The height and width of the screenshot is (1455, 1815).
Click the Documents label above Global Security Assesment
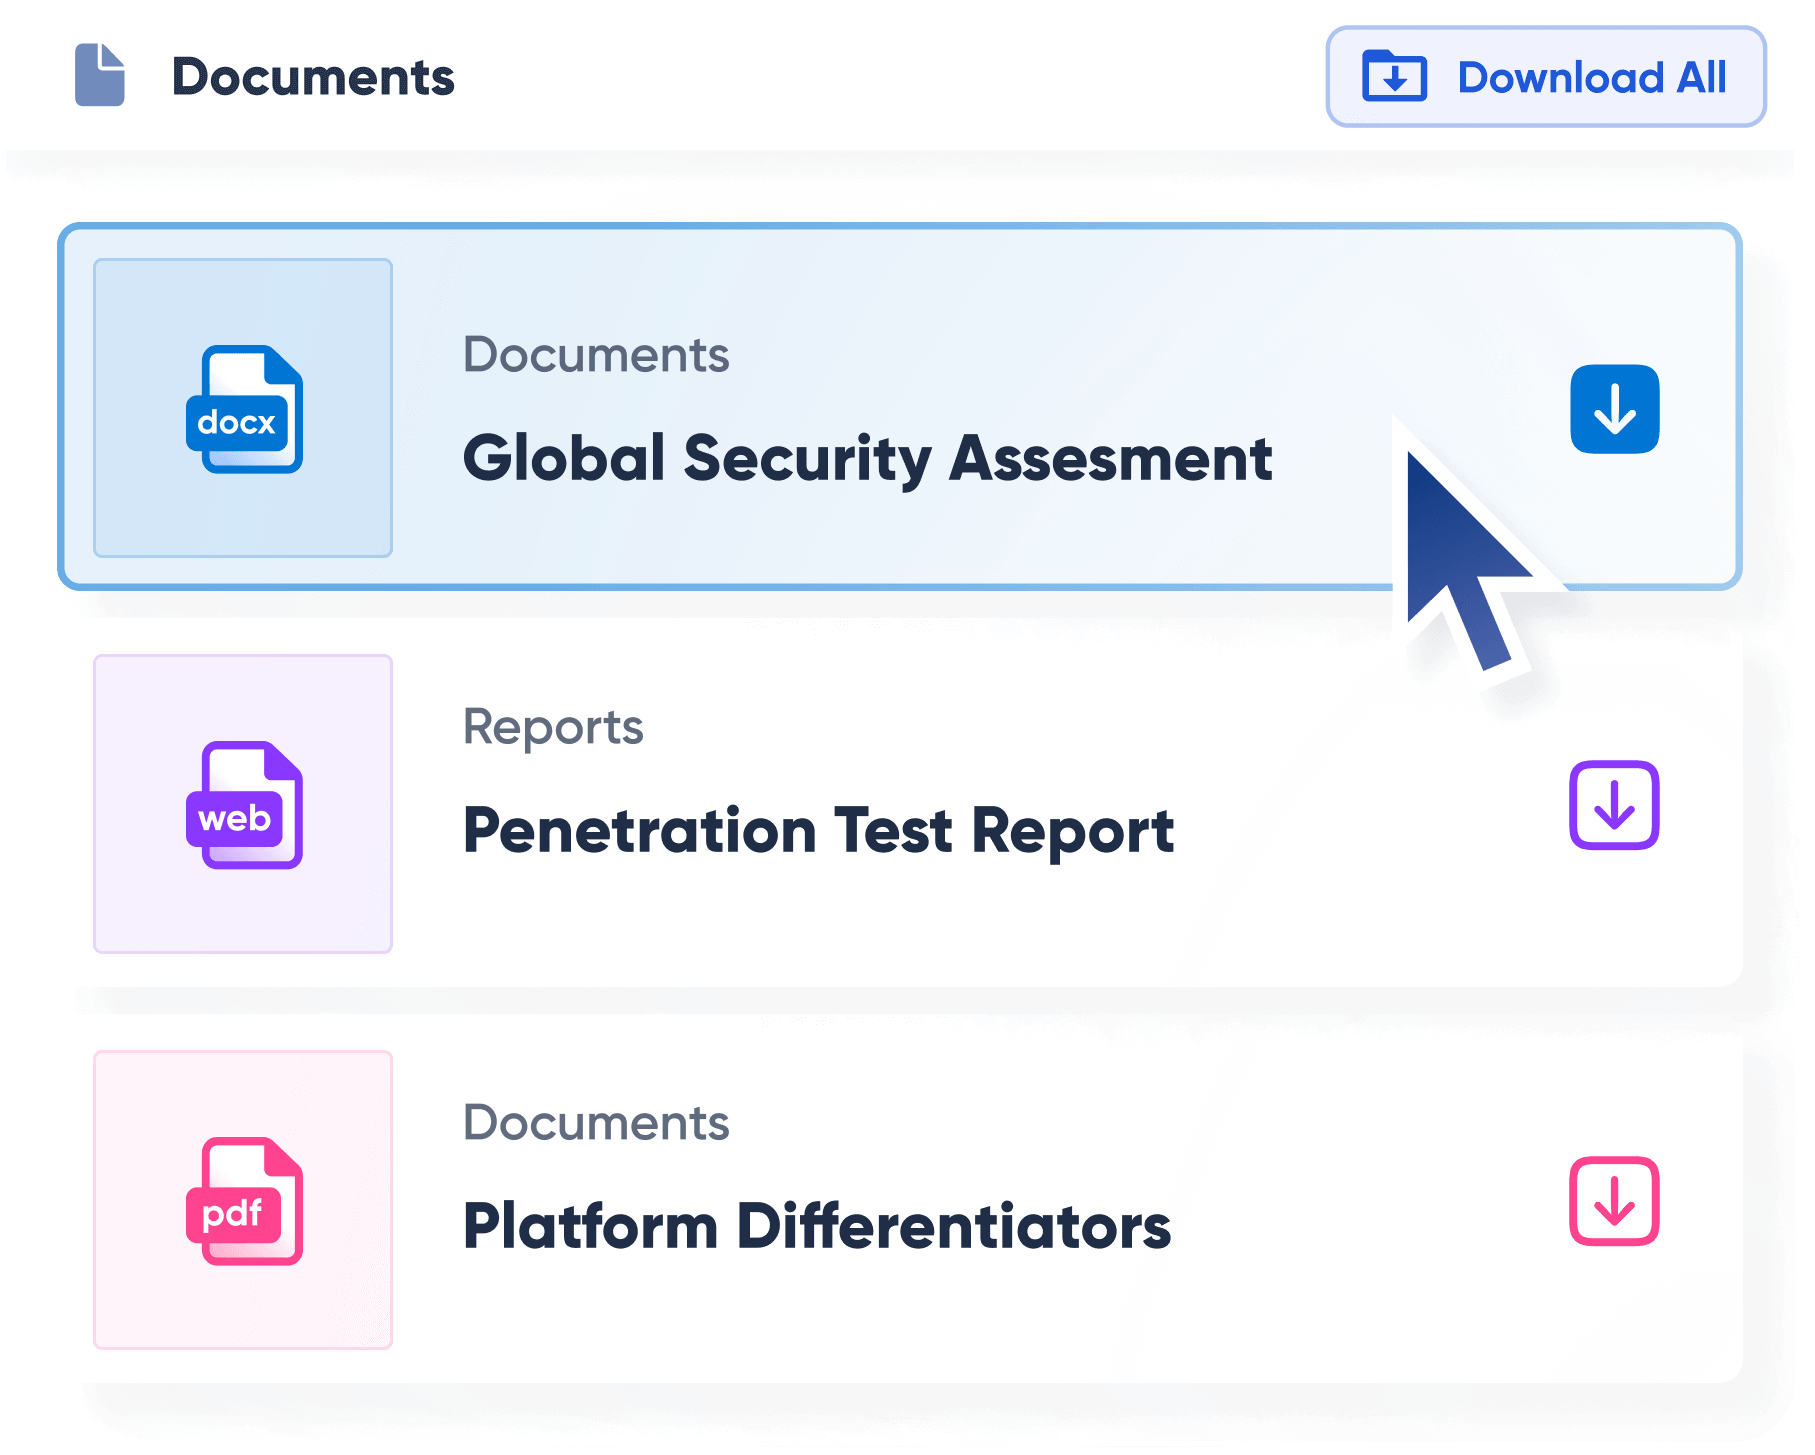596,355
